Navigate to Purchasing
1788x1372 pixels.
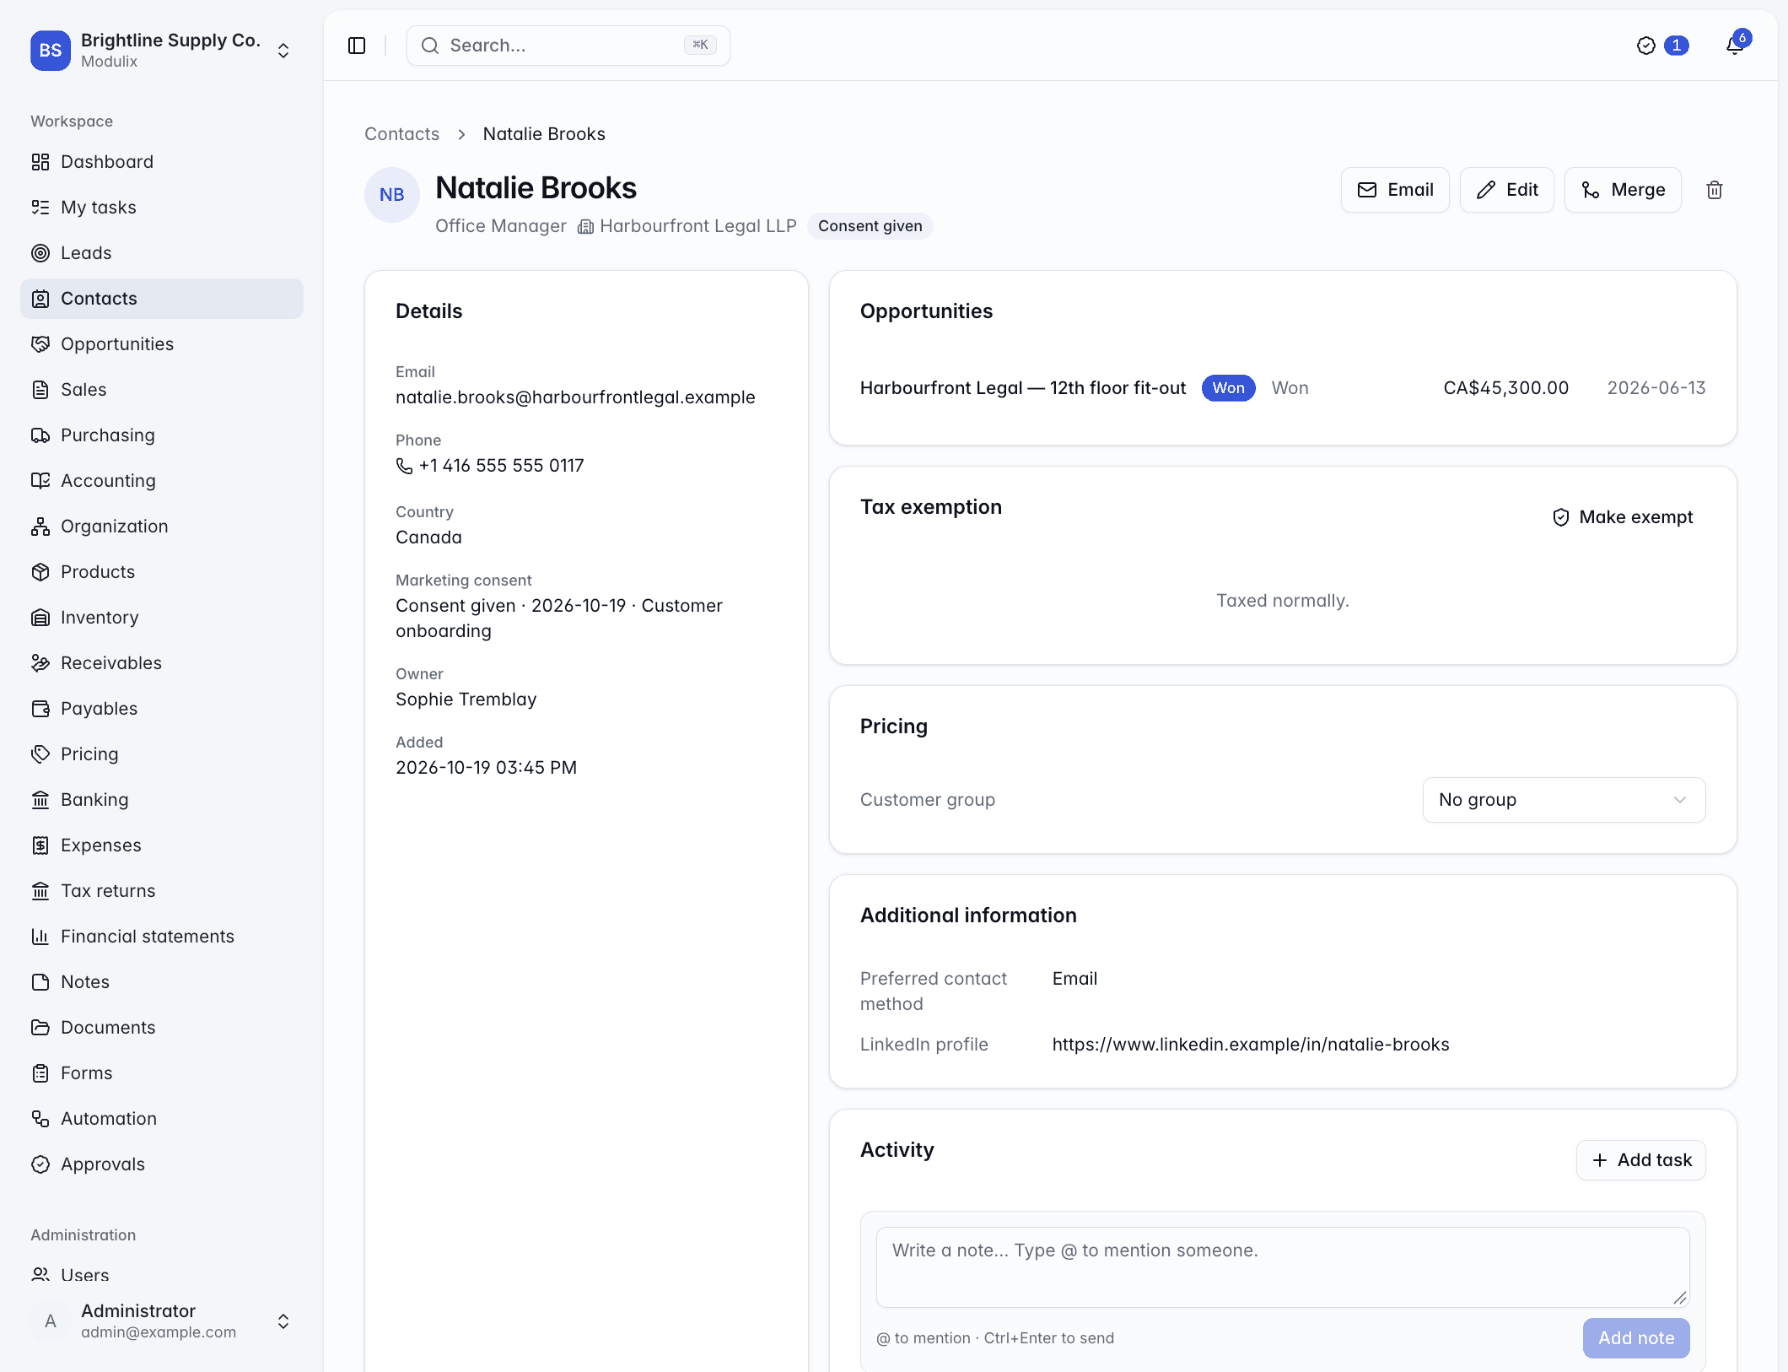[x=162, y=435]
